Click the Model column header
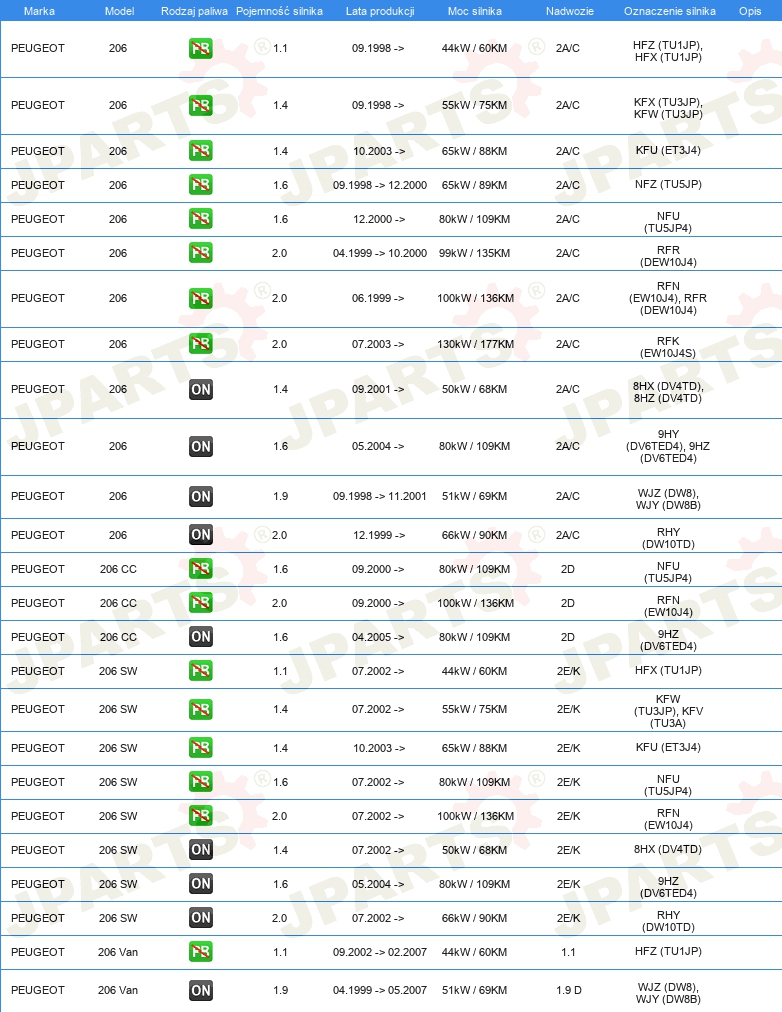782x1012 pixels. click(119, 11)
